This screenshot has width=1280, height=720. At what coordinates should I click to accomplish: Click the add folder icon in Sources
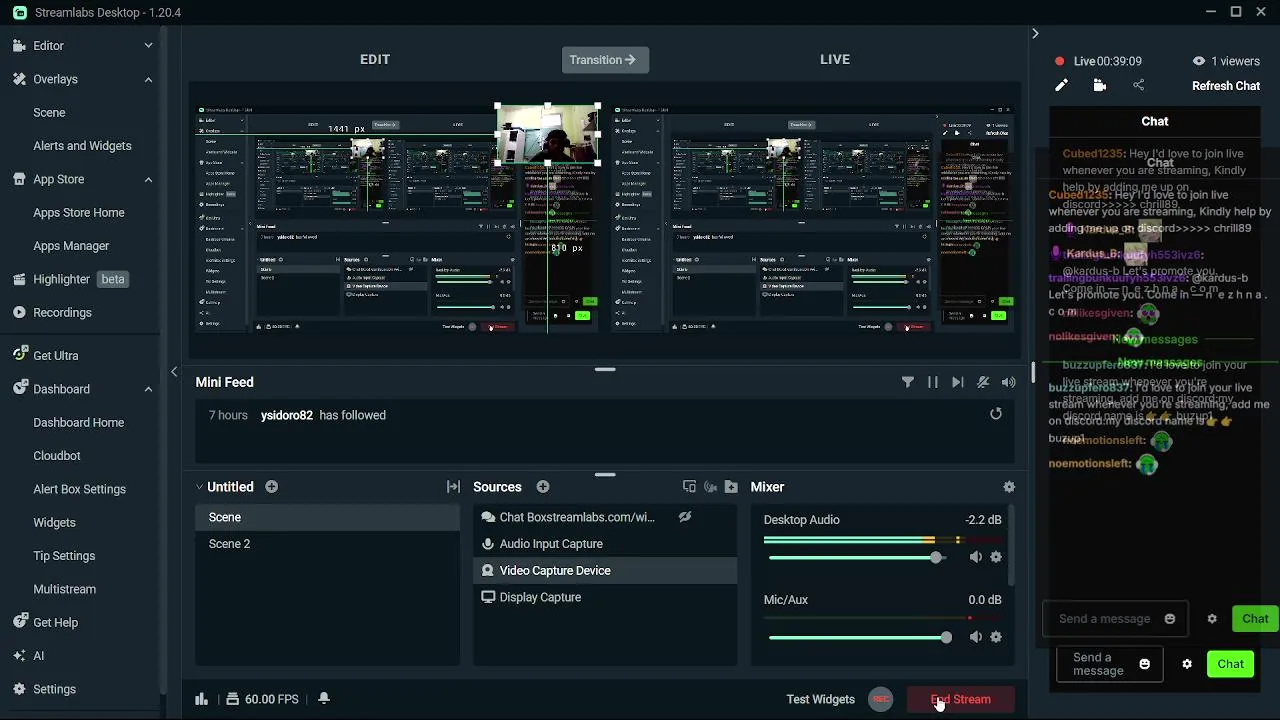coord(731,487)
